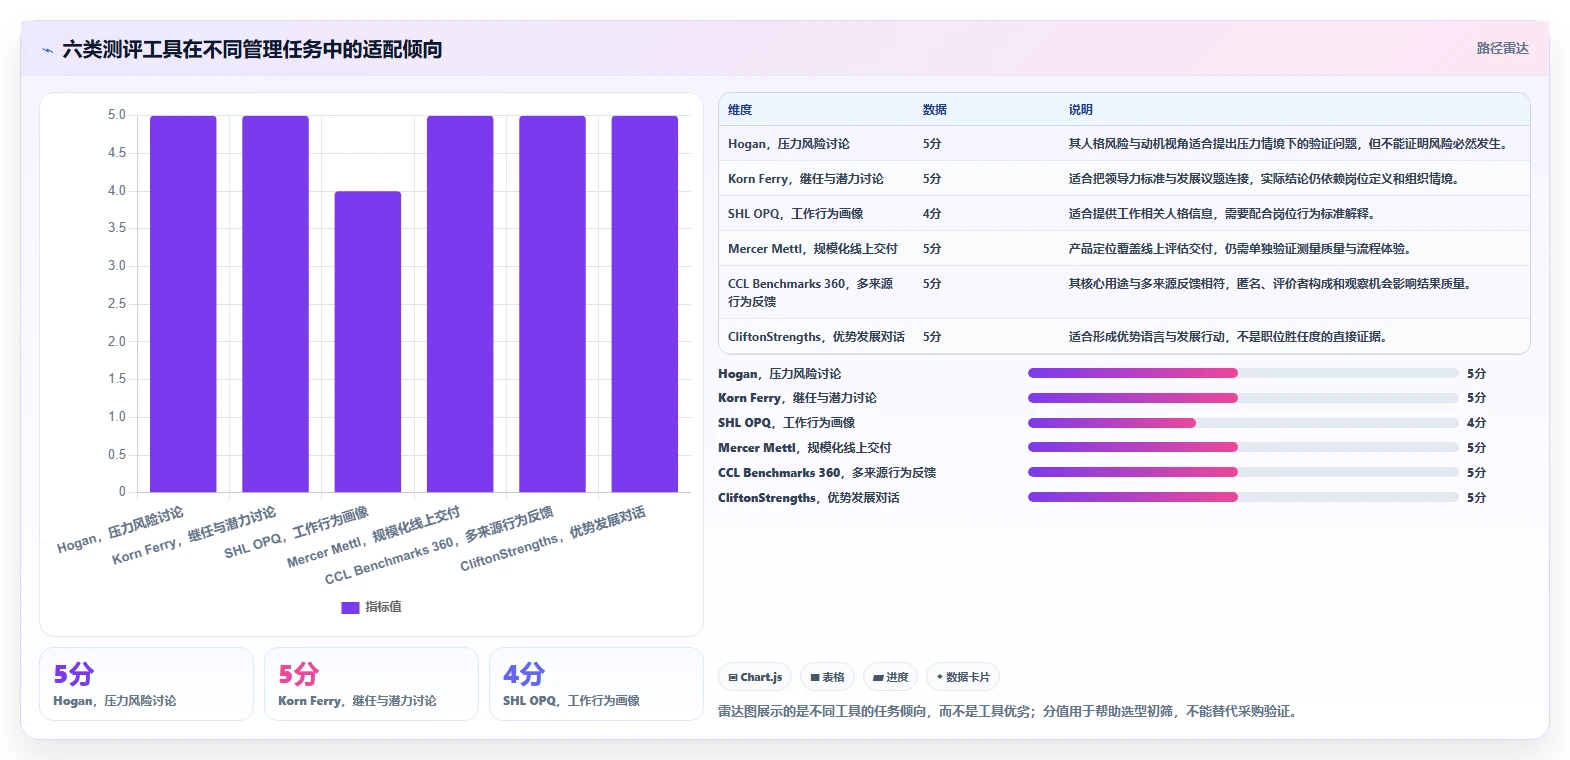Click the 指标值 legend label
The height and width of the screenshot is (760, 1570).
pyautogui.click(x=383, y=607)
